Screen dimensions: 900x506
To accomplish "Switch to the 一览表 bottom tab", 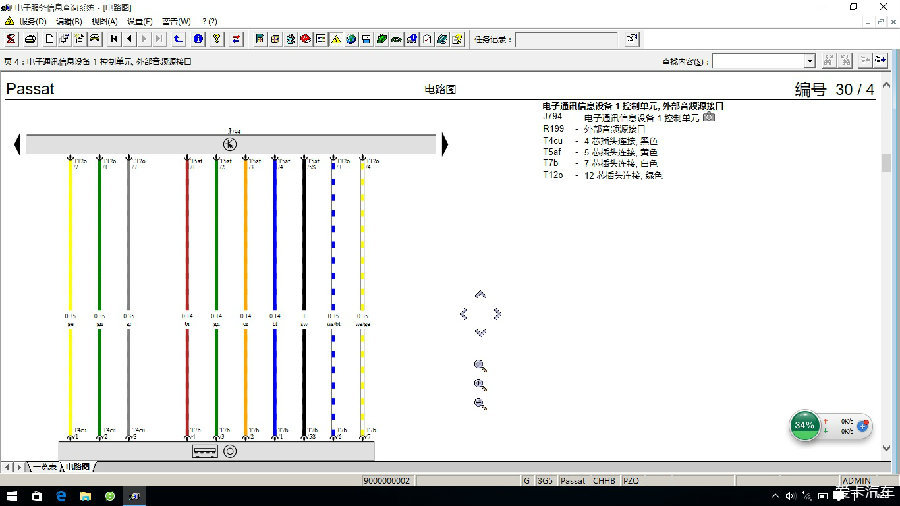I will tap(44, 467).
